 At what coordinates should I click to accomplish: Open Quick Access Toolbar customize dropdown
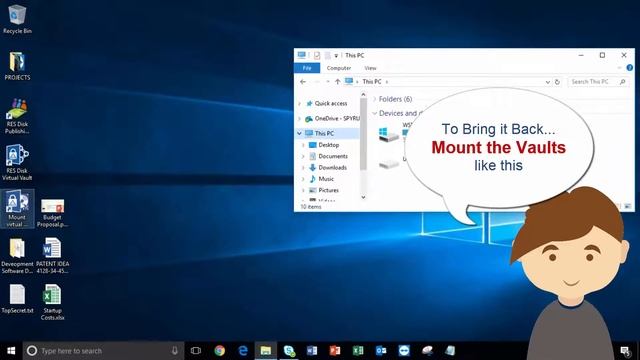[x=336, y=56]
